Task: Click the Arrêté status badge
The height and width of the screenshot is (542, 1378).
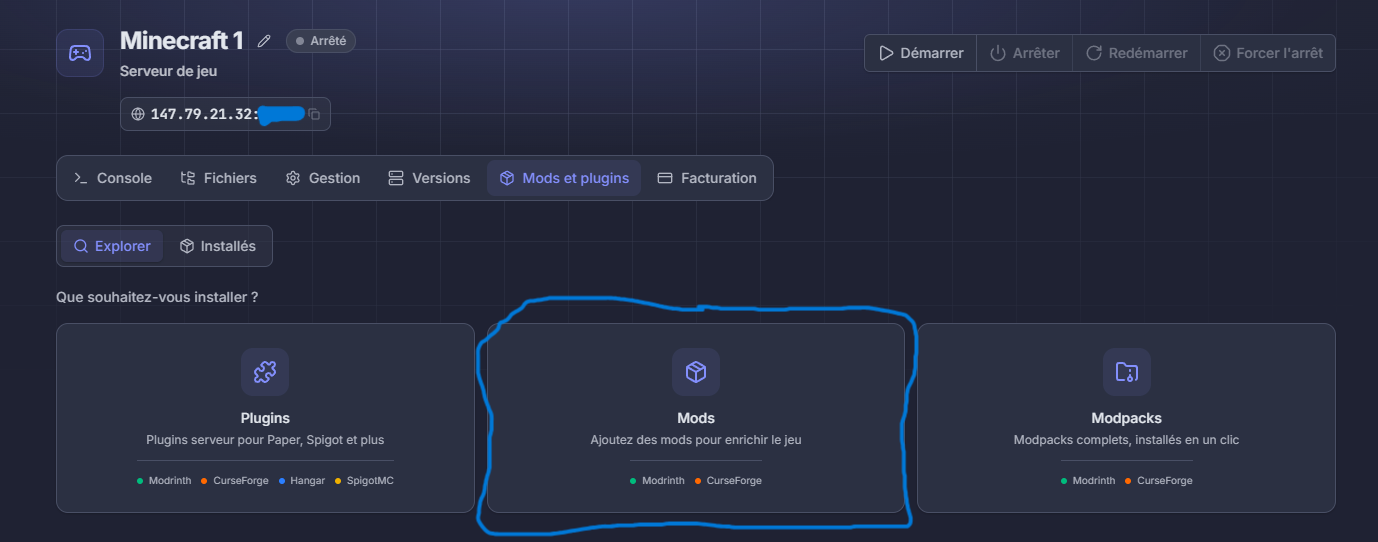Action: click(x=321, y=41)
